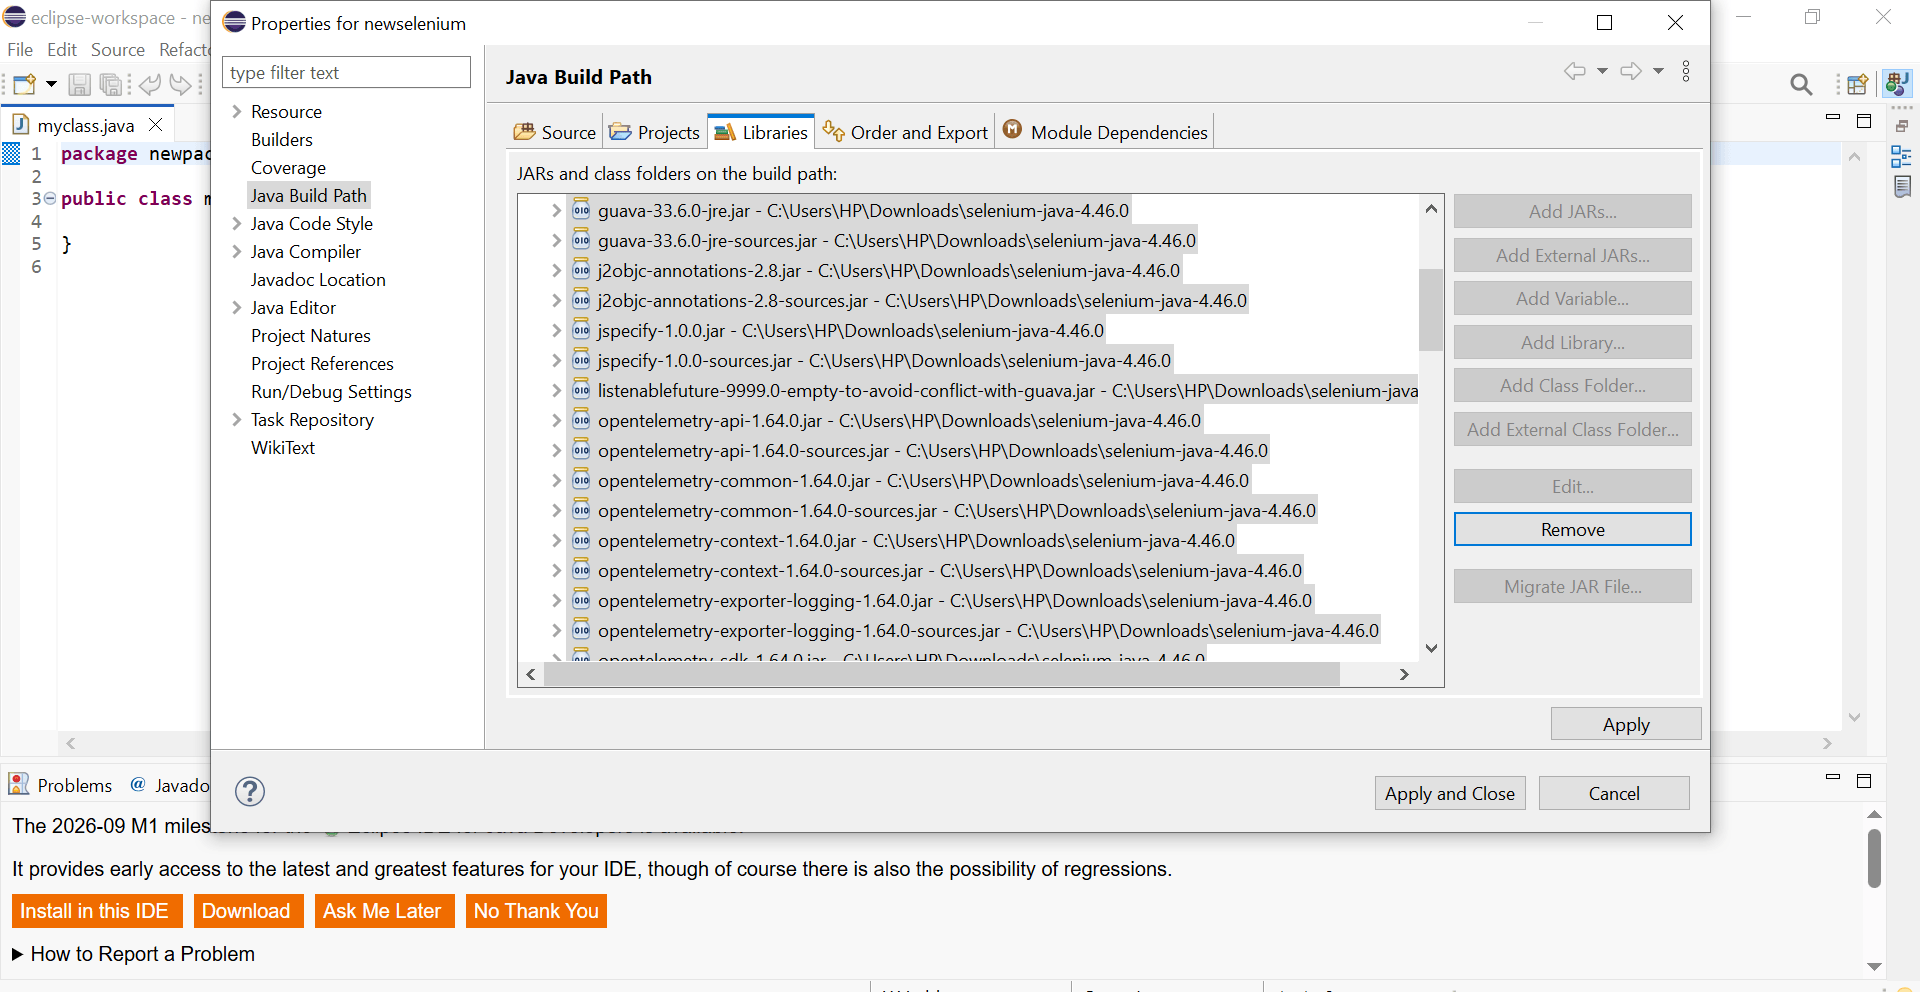Click the Outline view icon in right sidebar

pyautogui.click(x=1901, y=156)
